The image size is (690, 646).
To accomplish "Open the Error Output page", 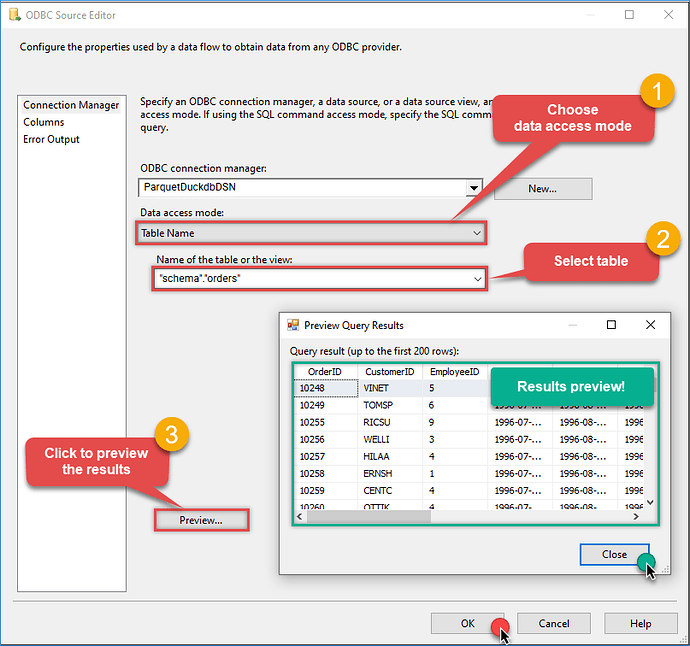I will 51,139.
